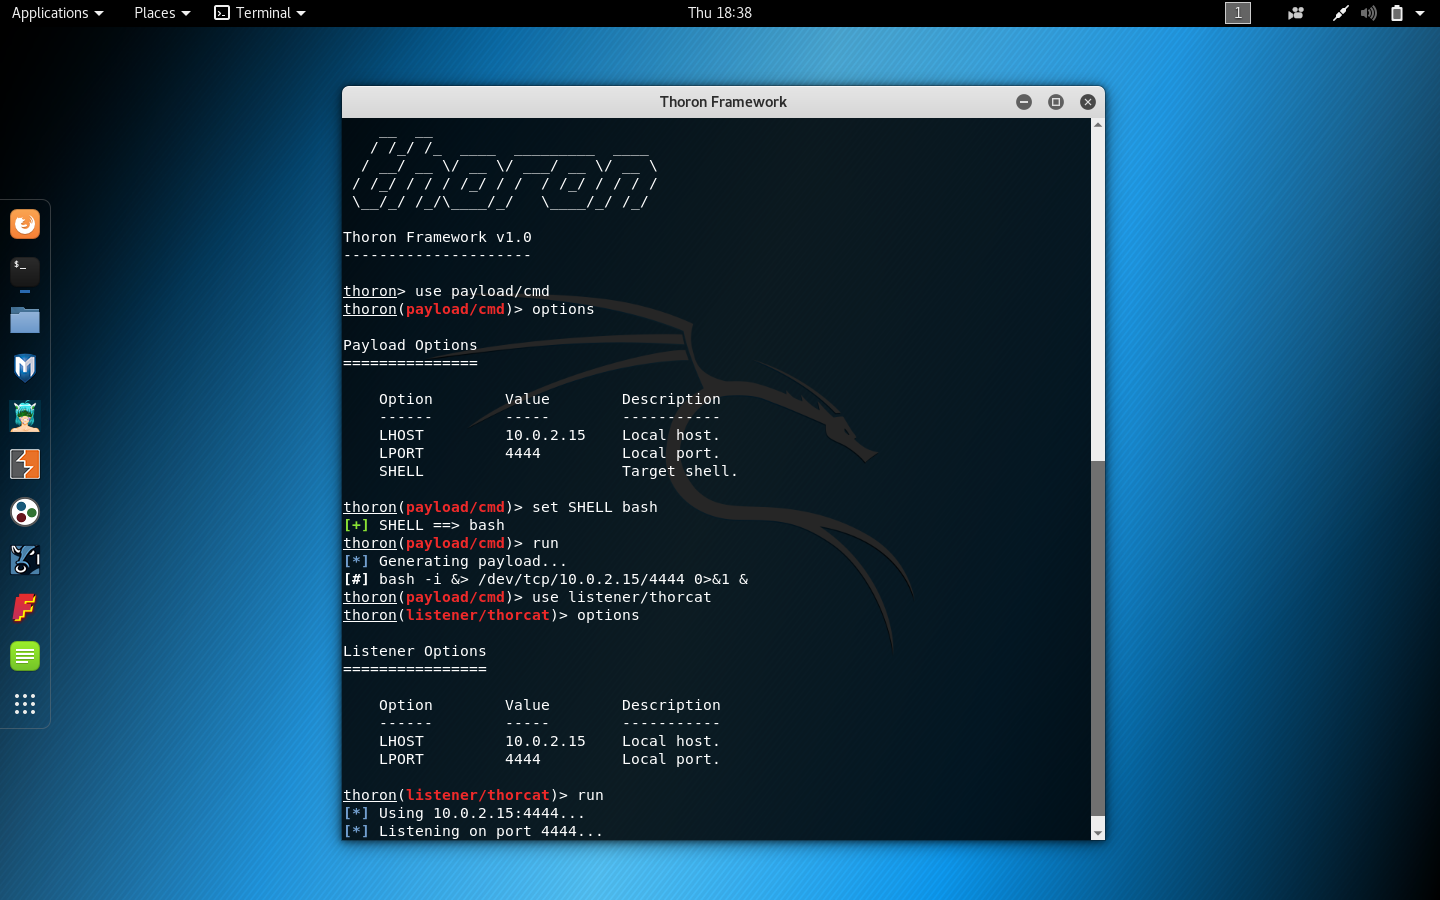
Task: Click the payload LPORT value 4444
Action: [x=523, y=453]
